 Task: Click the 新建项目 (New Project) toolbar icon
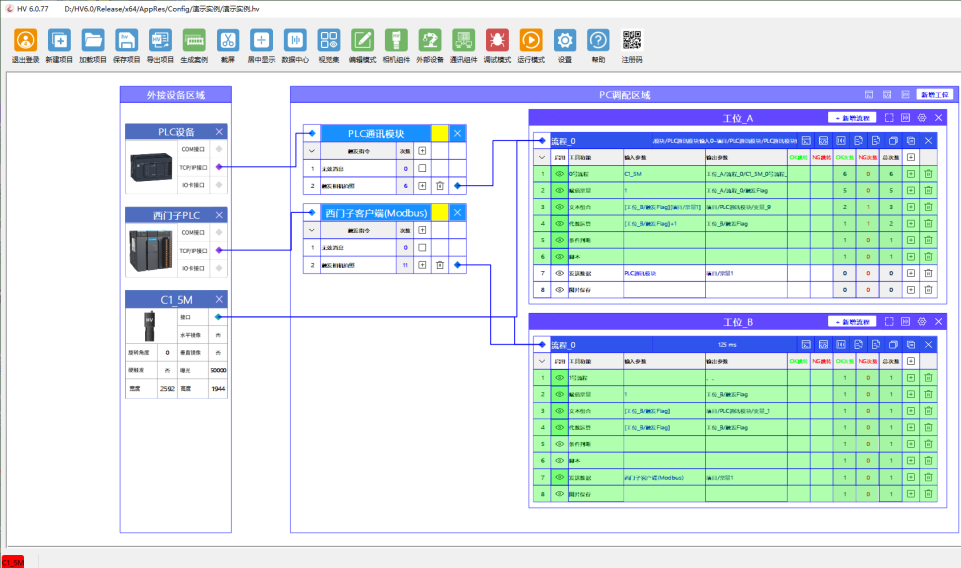(x=59, y=41)
